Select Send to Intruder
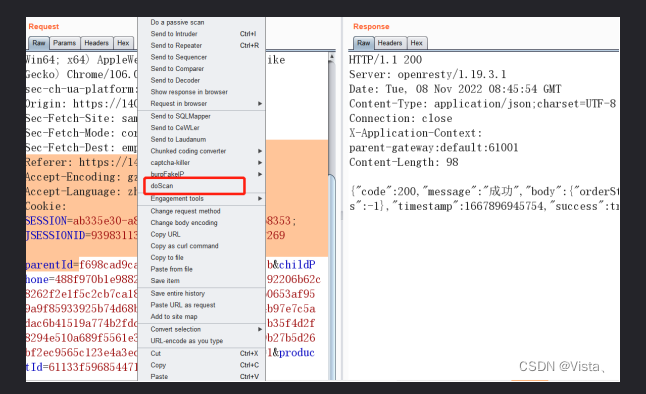646x394 pixels. point(201,34)
